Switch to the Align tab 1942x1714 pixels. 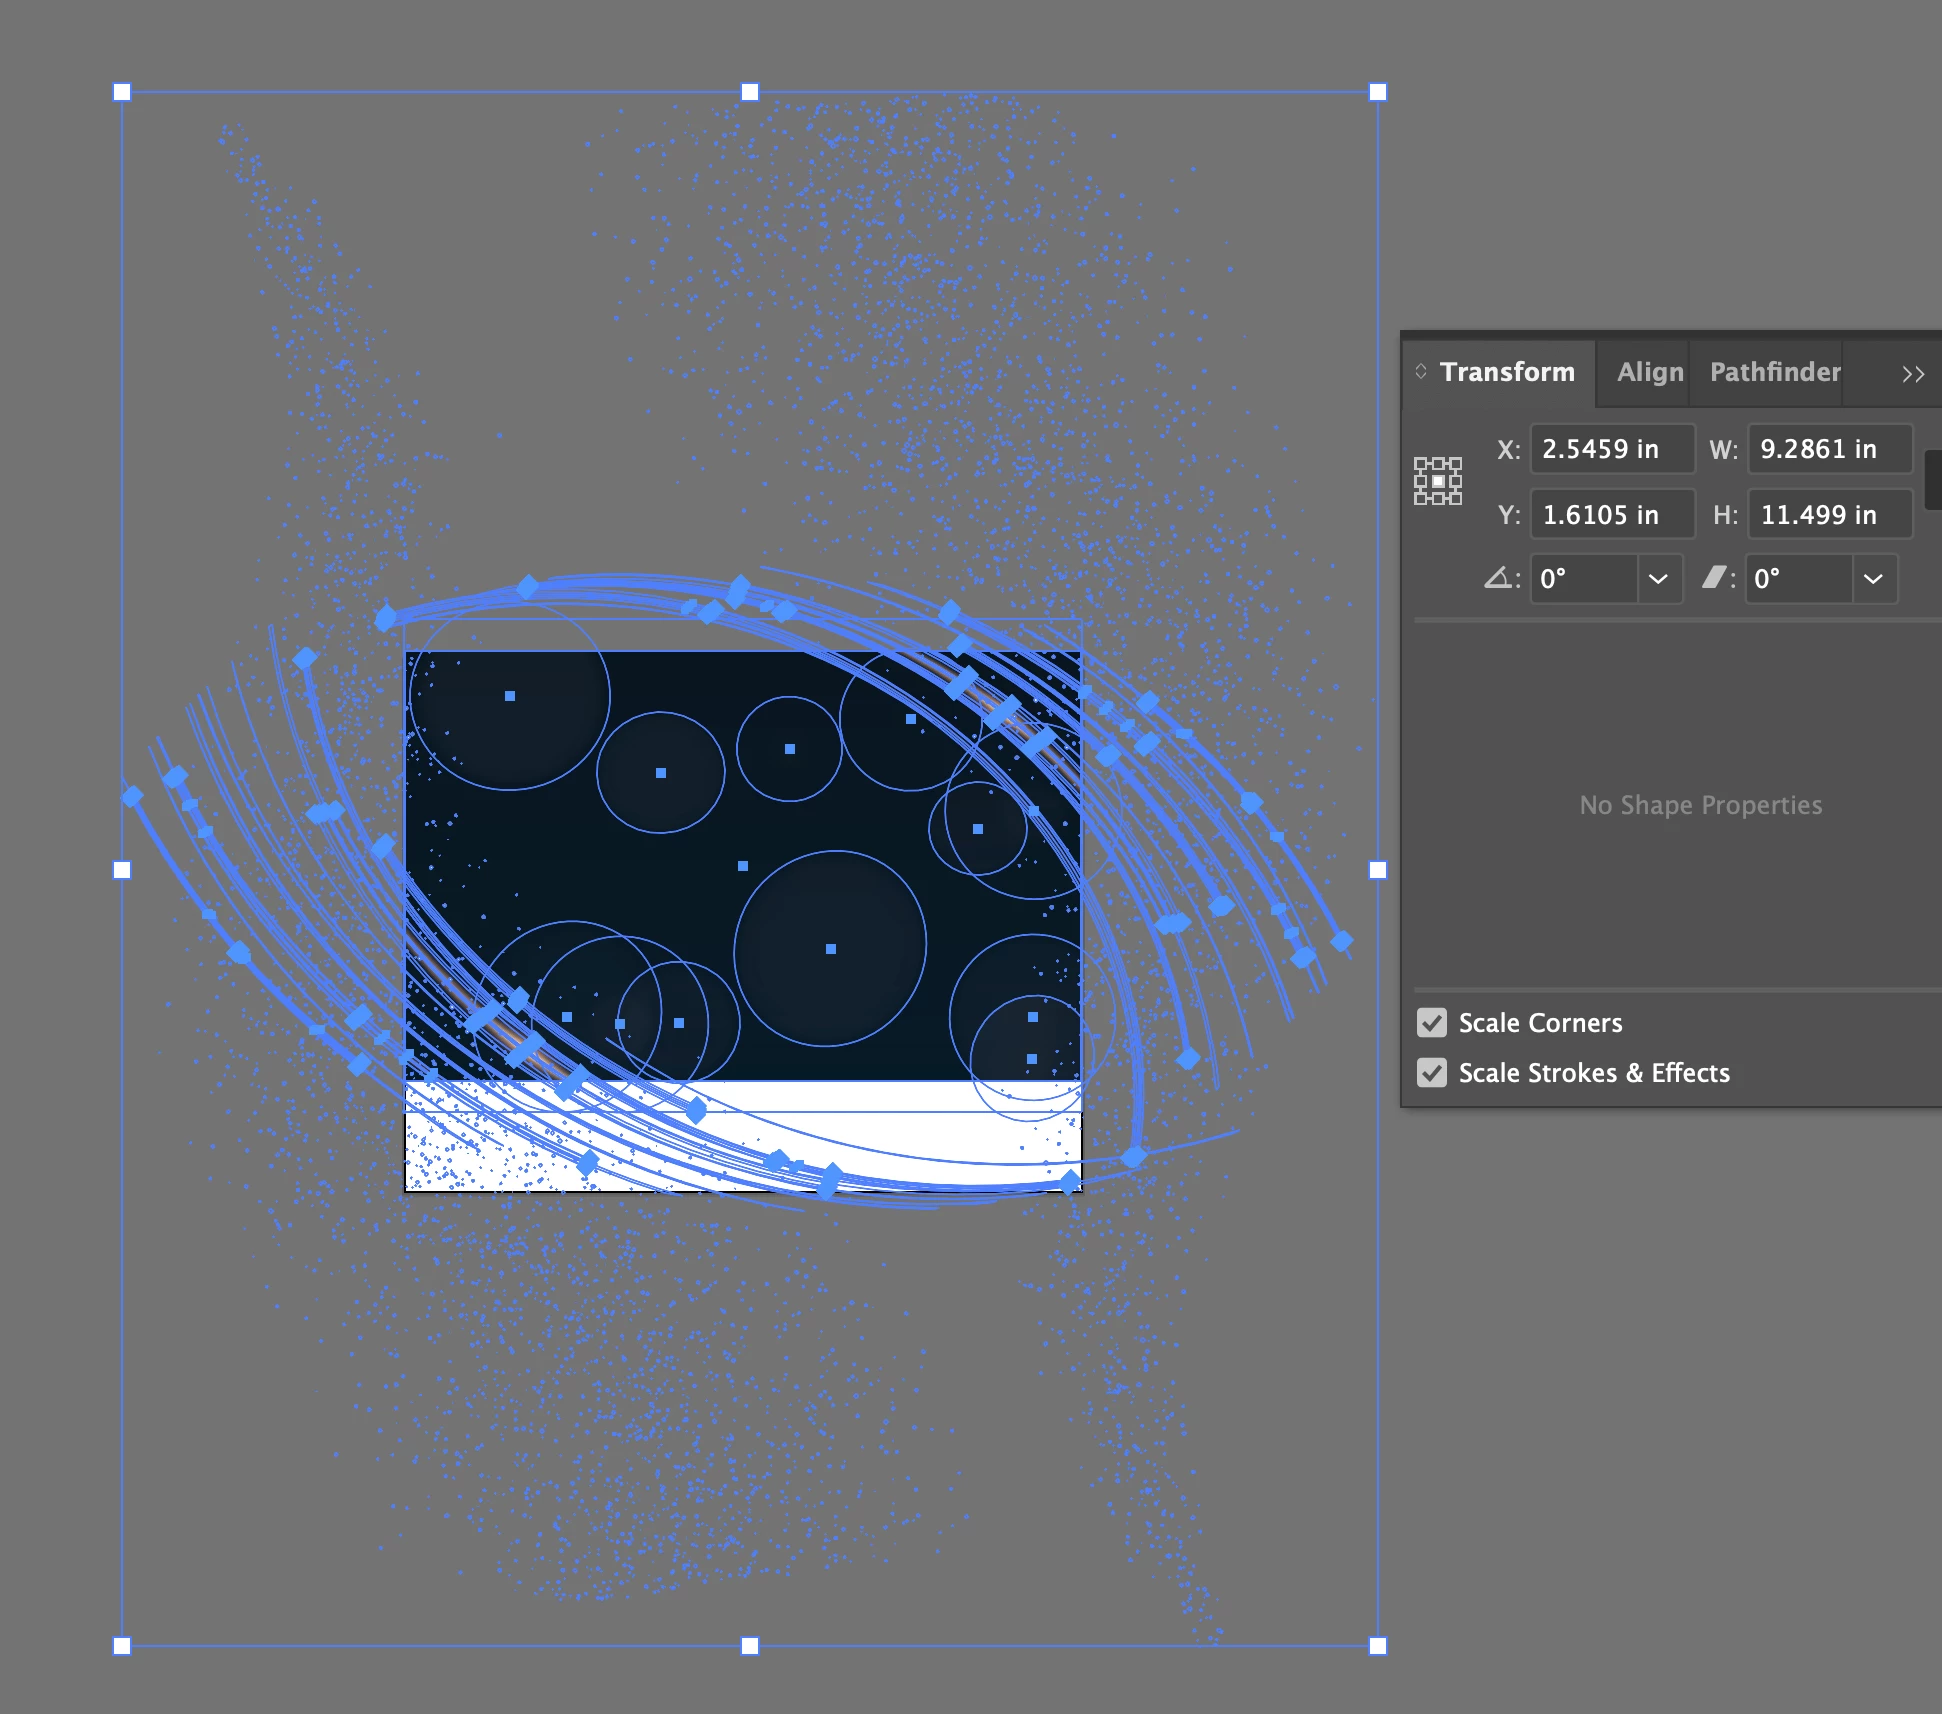coord(1649,372)
